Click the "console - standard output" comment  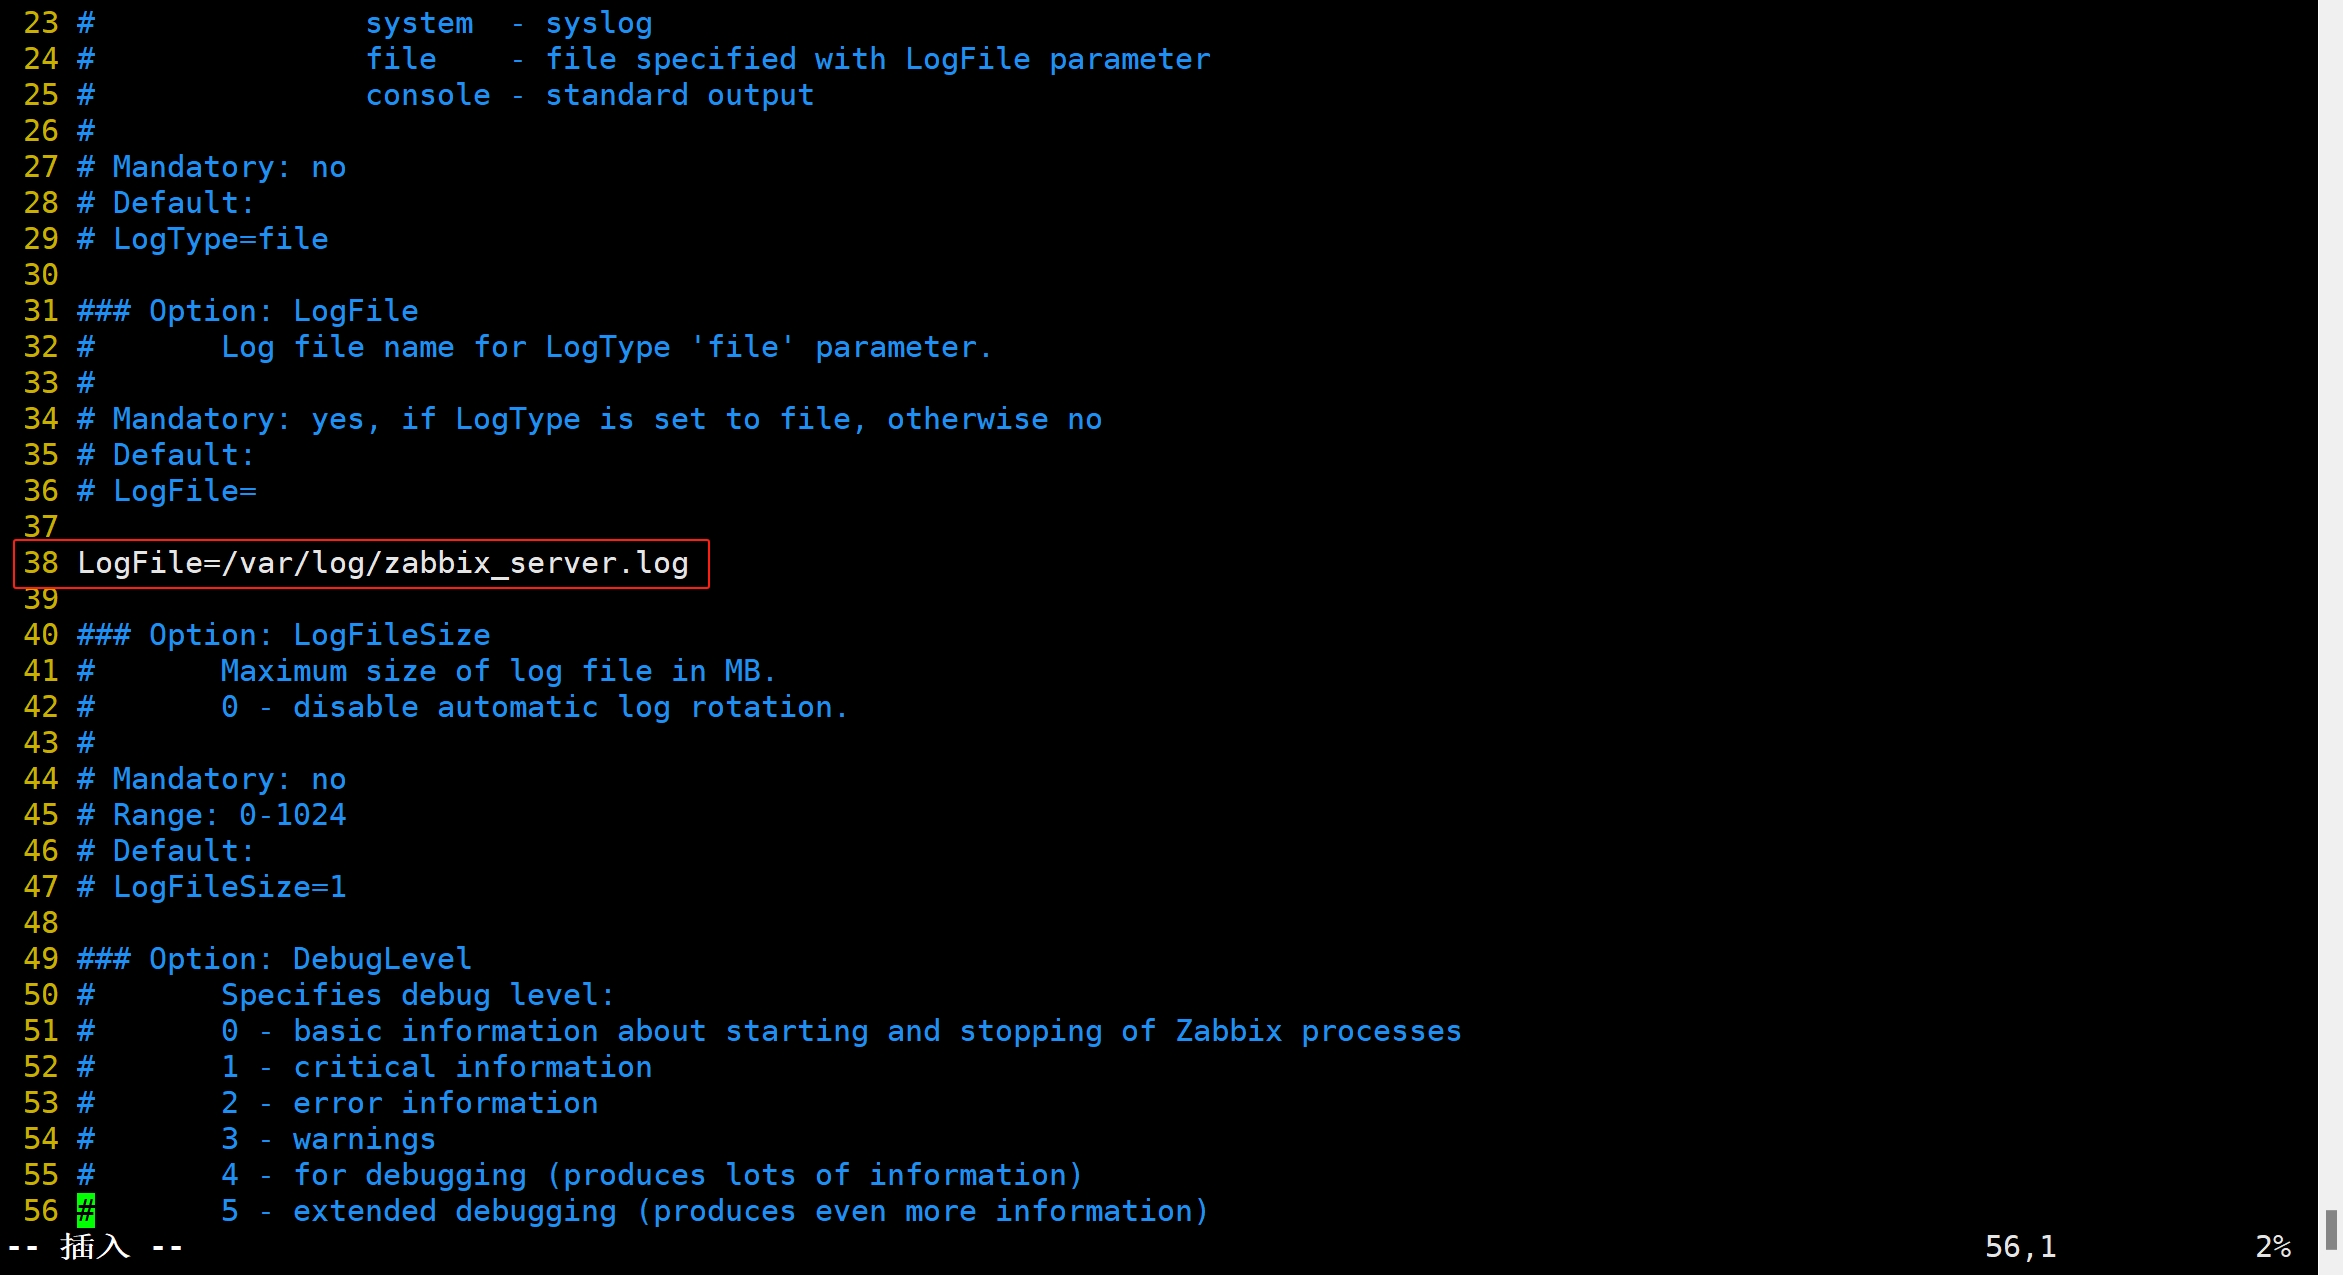pos(589,96)
